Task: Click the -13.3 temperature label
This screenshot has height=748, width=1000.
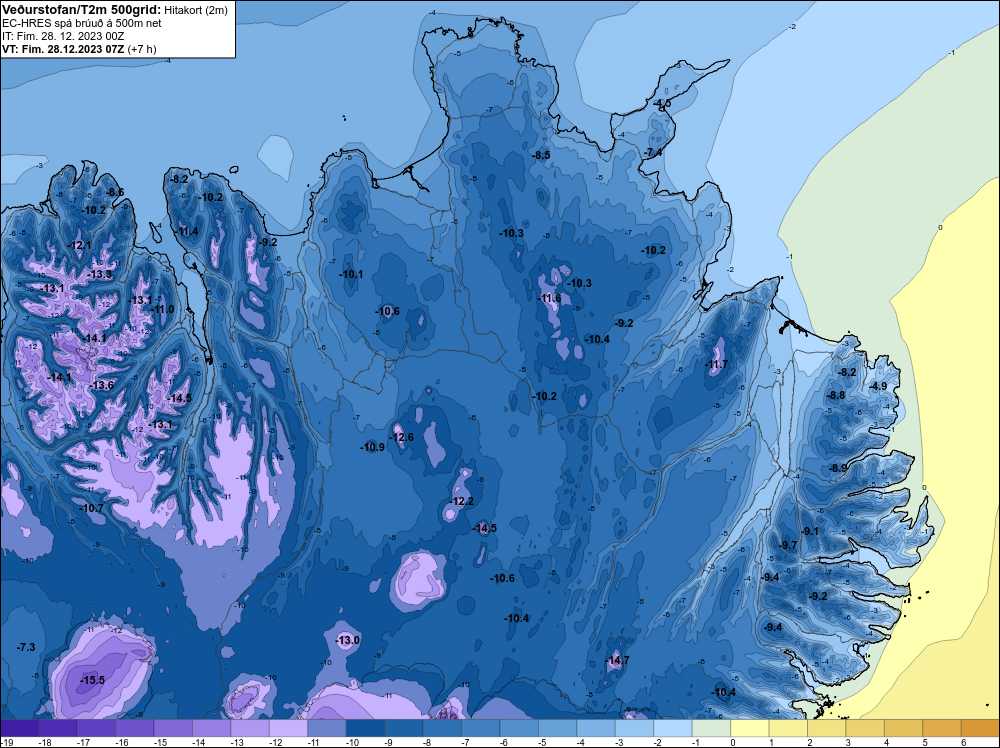Action: (99, 274)
